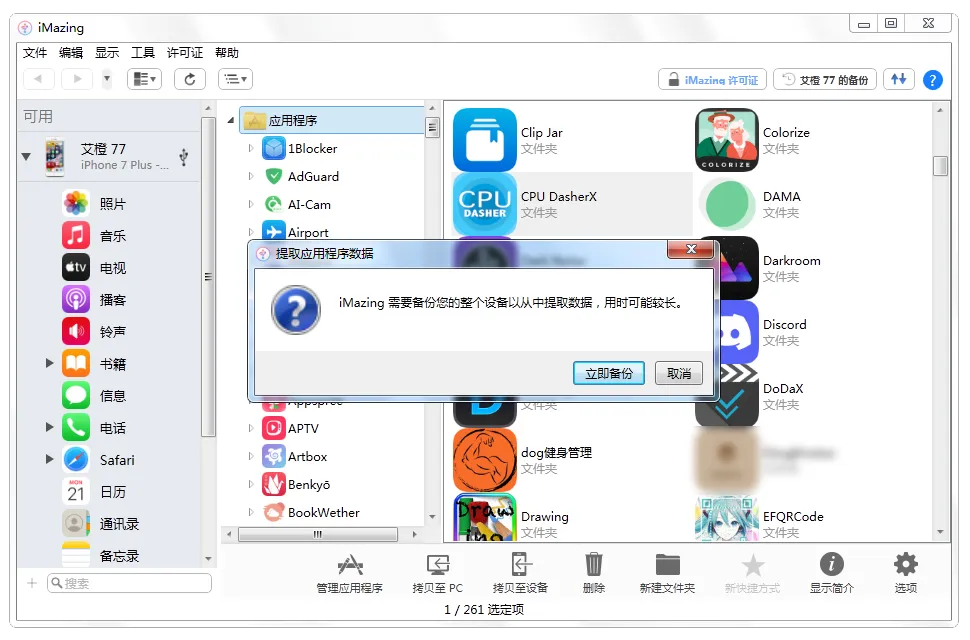Screen dimensions: 970x640
Task: Close the 提取应用程序数据 dialog
Action: tap(691, 249)
